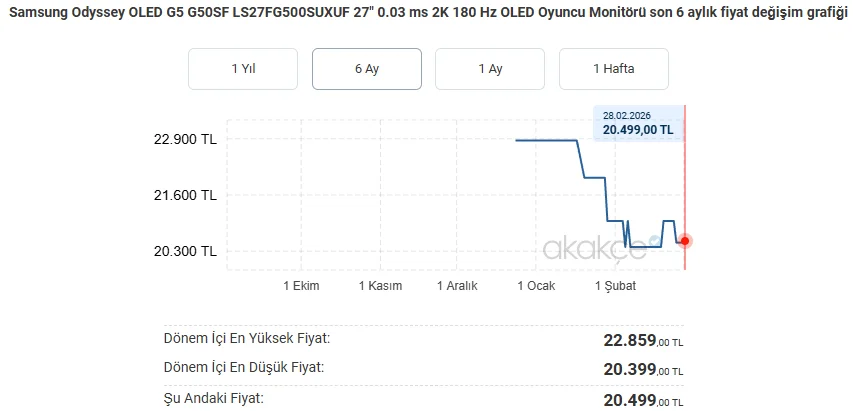Click the 21.600 TL axis label

[x=185, y=196]
